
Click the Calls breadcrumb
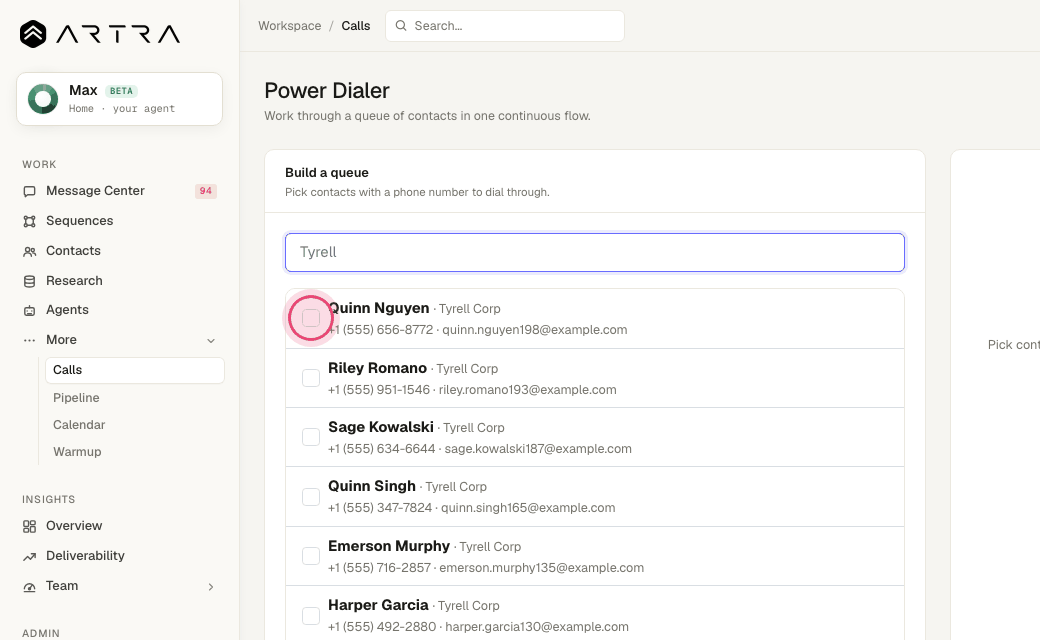(x=356, y=26)
